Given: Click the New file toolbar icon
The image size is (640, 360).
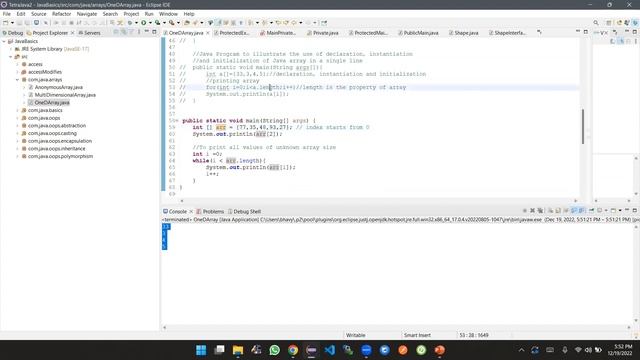Looking at the screenshot, I should click(x=6, y=23).
